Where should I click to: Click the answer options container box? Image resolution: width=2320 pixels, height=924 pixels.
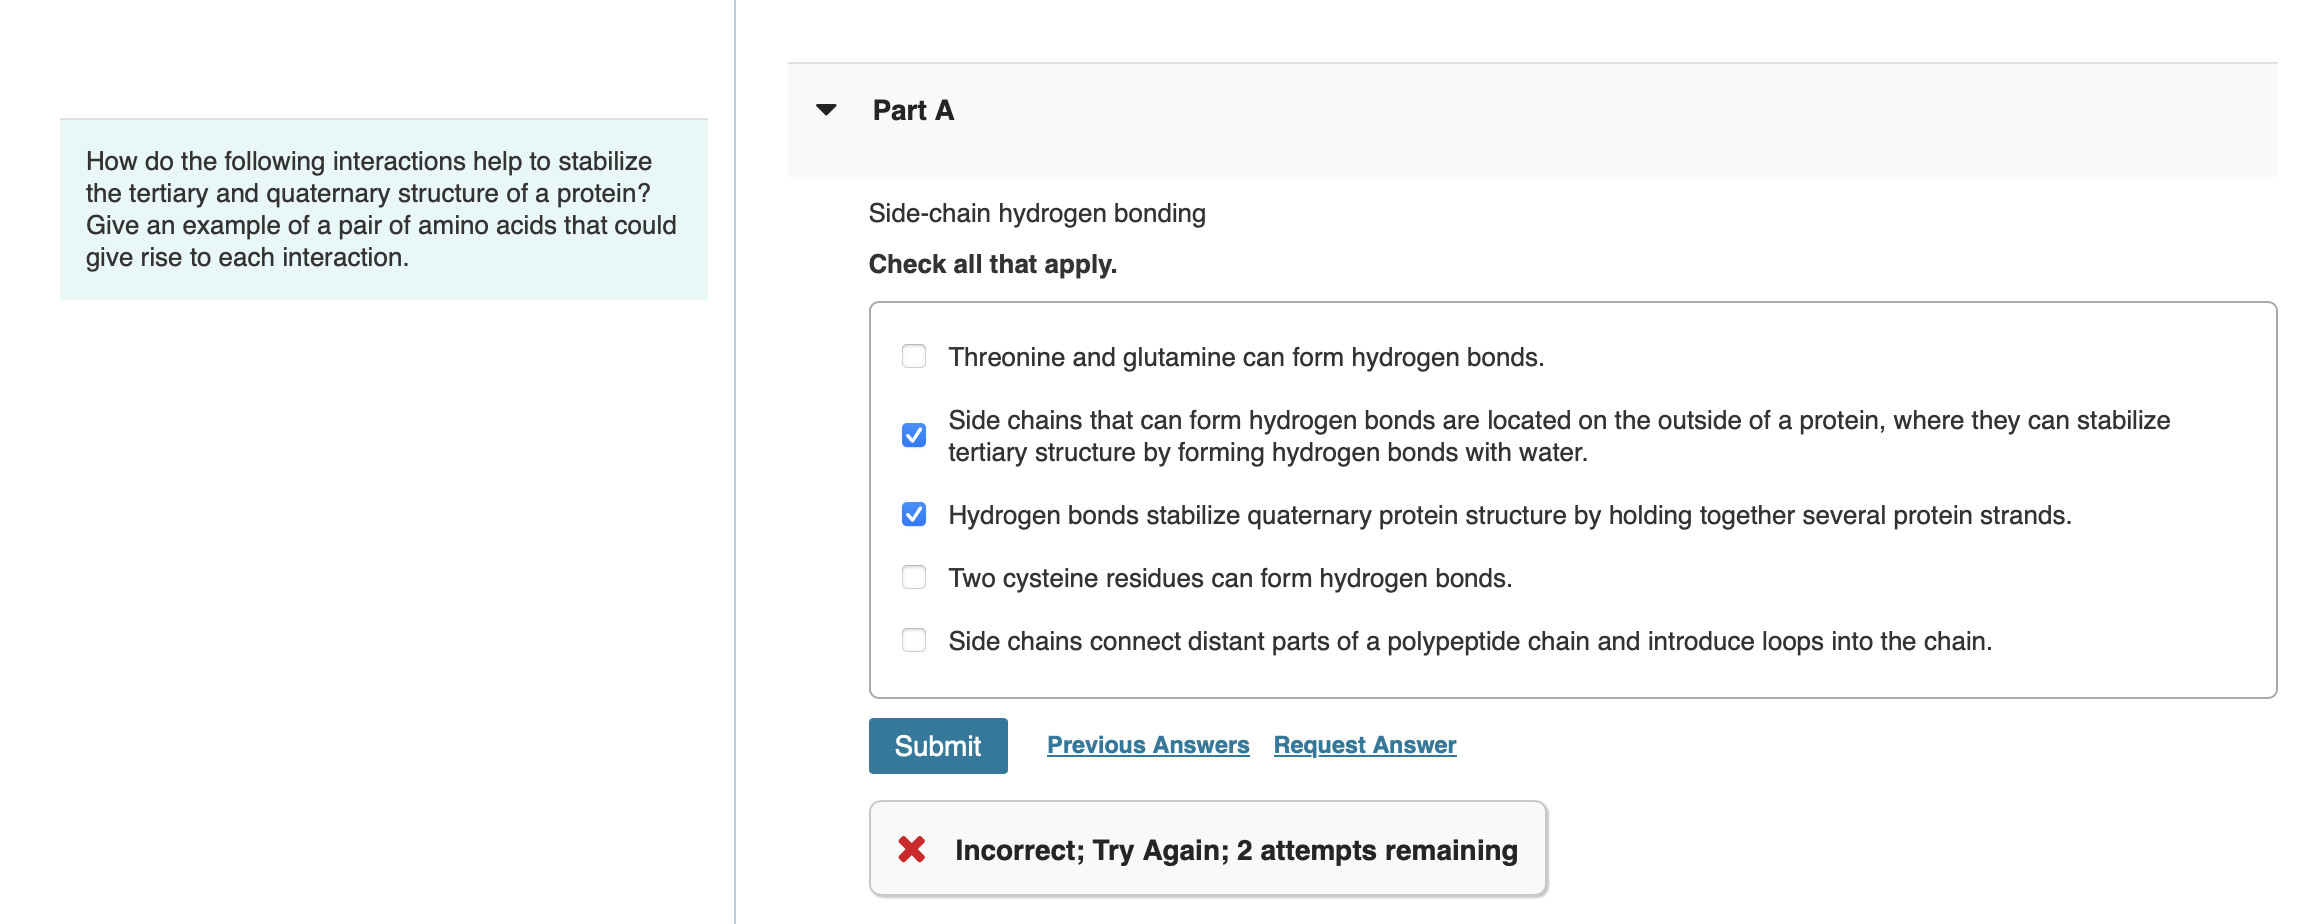click(x=1580, y=497)
